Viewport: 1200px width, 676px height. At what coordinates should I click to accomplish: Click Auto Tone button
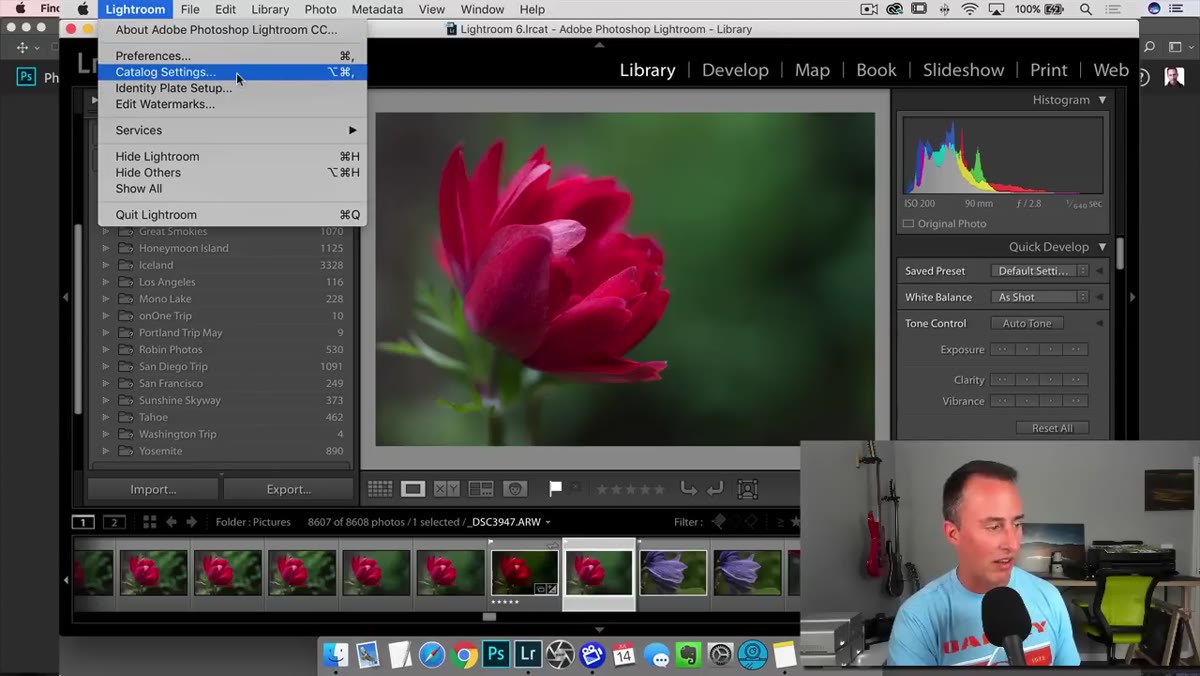click(x=1027, y=323)
